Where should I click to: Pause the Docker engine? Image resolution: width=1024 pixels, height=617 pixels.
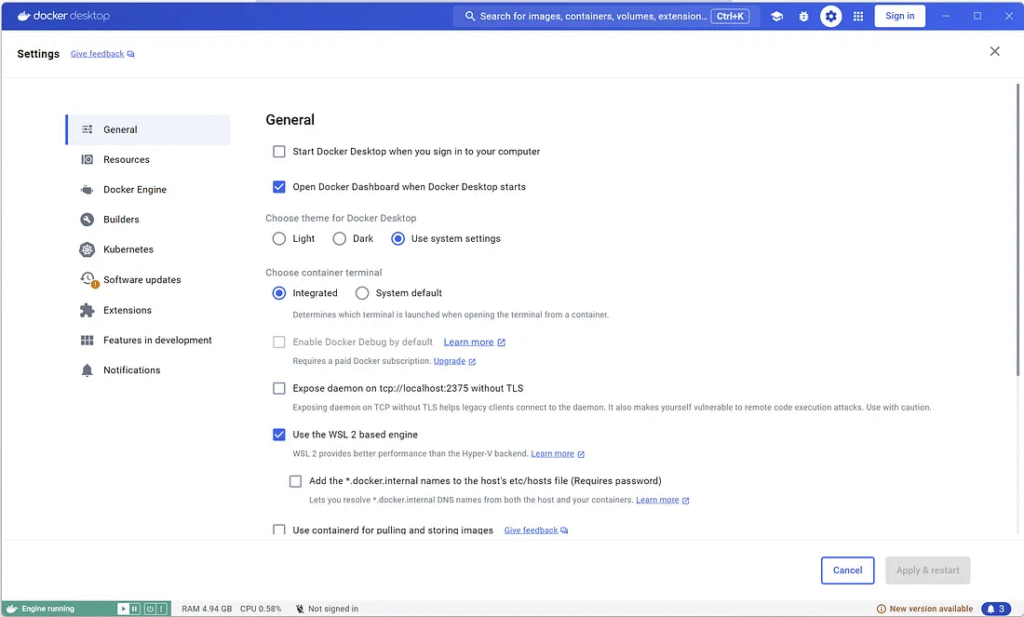tap(135, 609)
